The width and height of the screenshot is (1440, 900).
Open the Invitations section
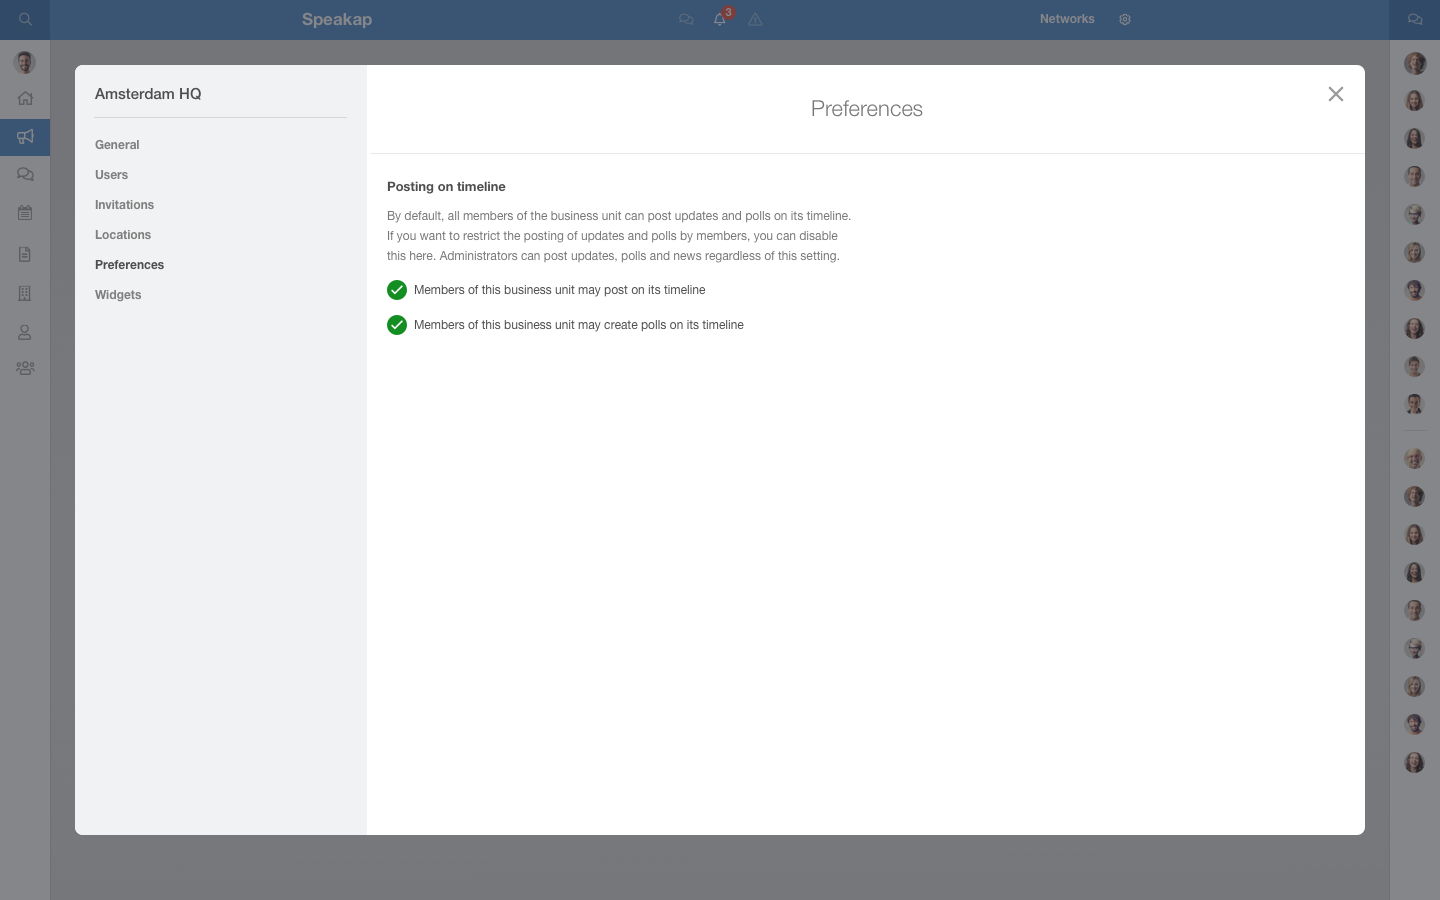pyautogui.click(x=124, y=205)
